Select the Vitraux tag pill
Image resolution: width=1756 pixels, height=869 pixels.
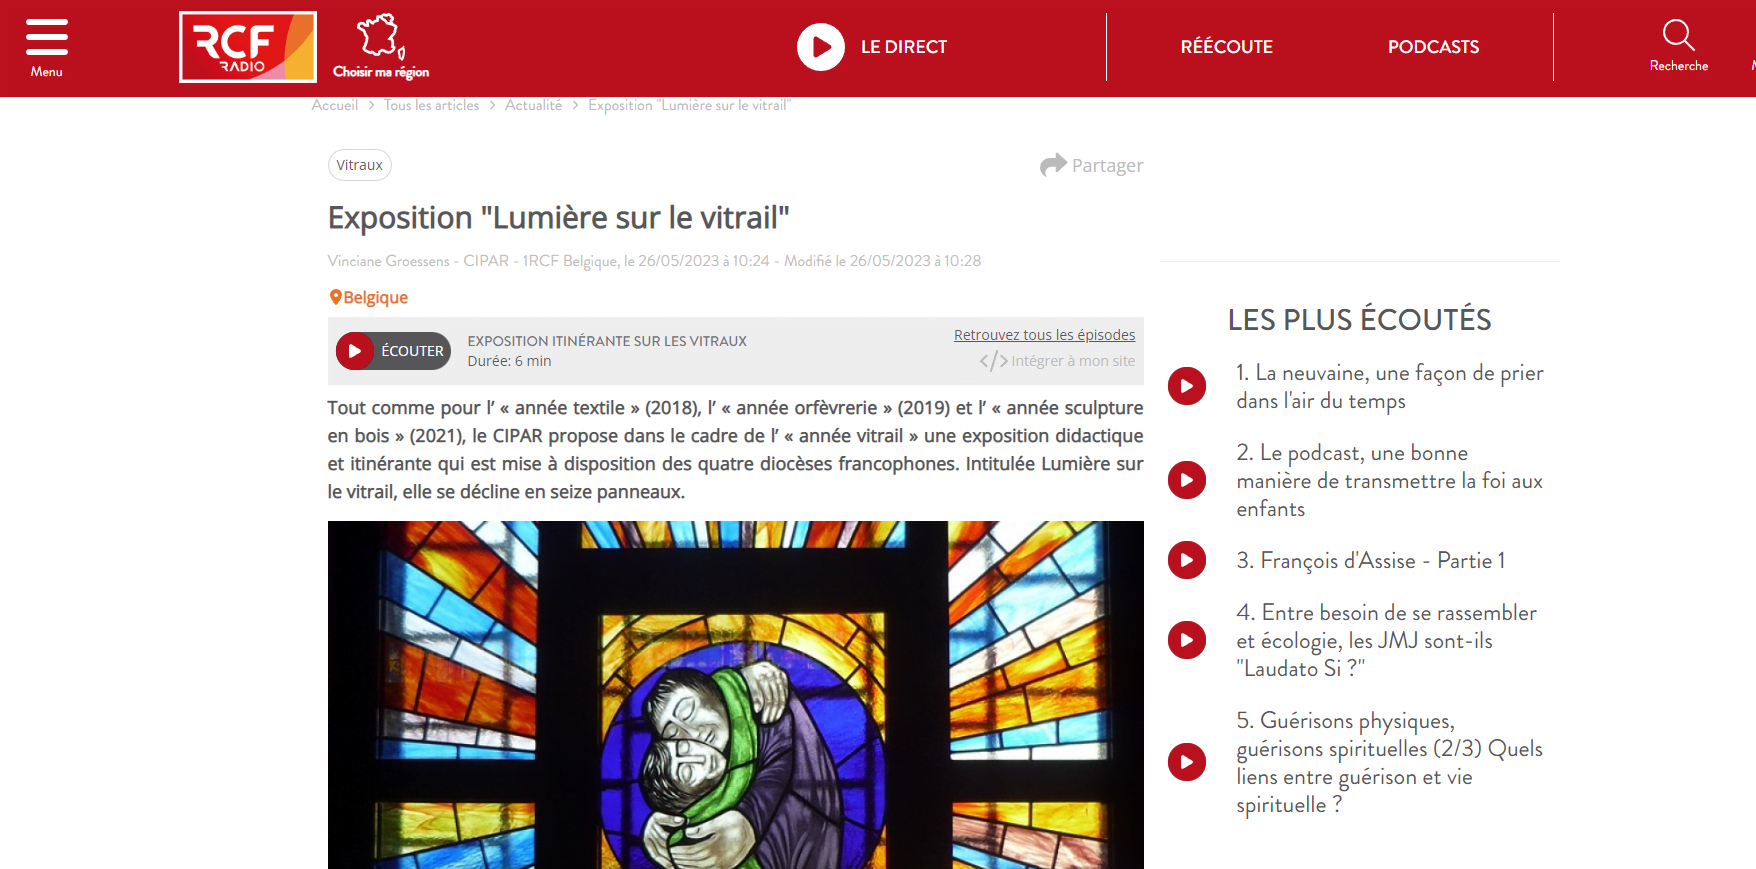359,165
